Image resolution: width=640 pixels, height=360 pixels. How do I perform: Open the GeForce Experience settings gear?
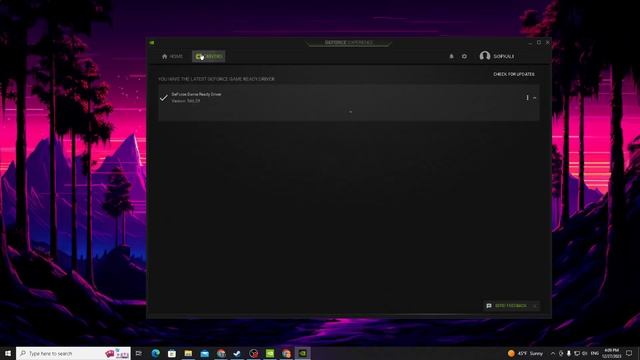464,56
